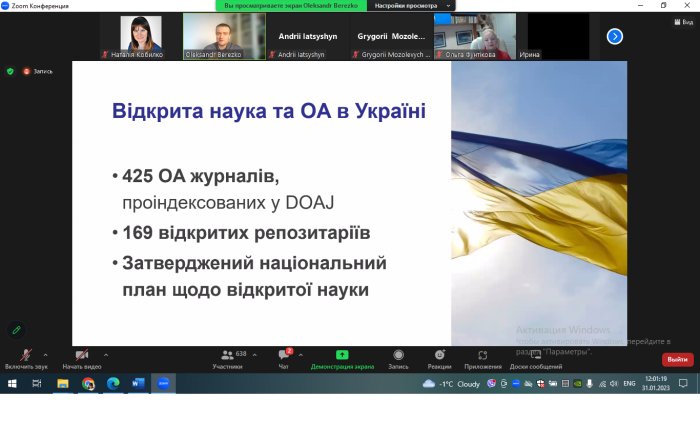This screenshot has height=442, width=700.
Task: Select Andrii Iatsyshyn participant tile
Action: 308,36
